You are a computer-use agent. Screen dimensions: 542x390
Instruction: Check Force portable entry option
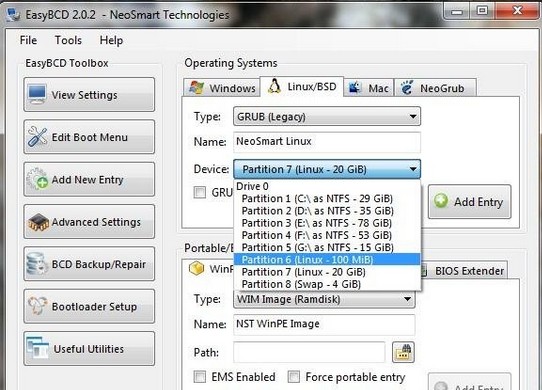tap(294, 377)
